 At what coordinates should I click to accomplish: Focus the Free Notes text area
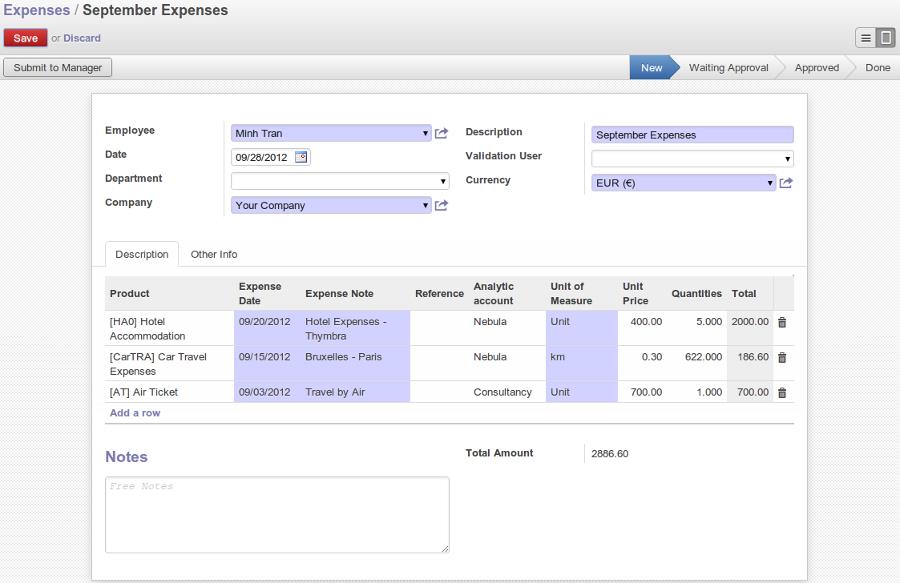[277, 515]
